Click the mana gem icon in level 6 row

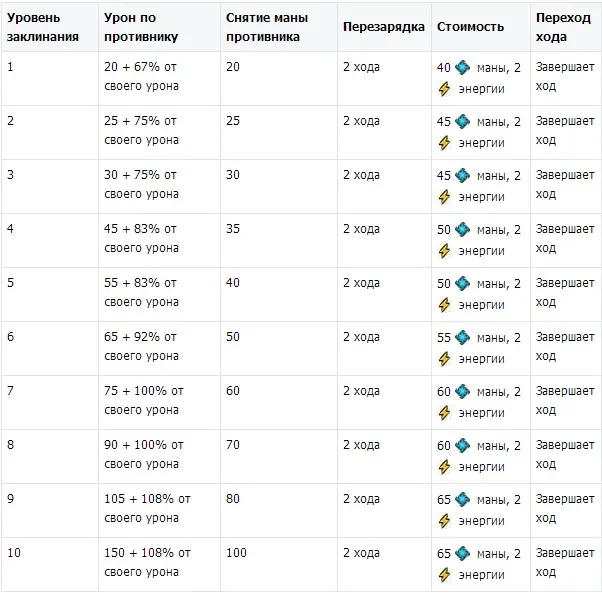pos(462,337)
